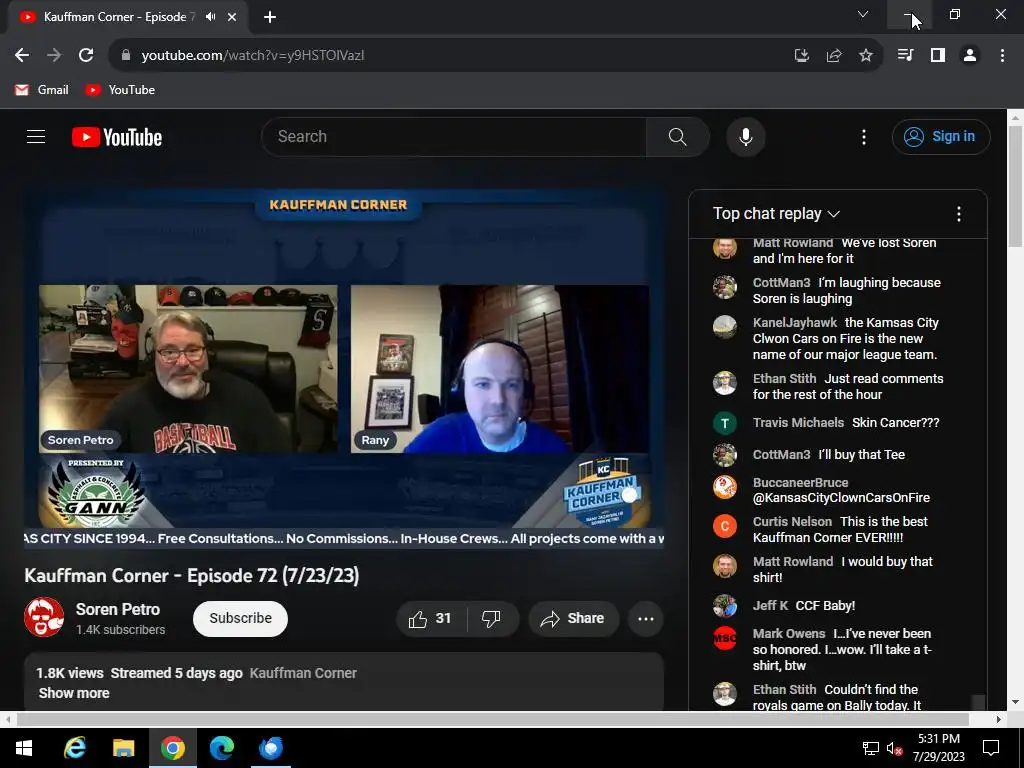
Task: Click the Share button
Action: 573,618
